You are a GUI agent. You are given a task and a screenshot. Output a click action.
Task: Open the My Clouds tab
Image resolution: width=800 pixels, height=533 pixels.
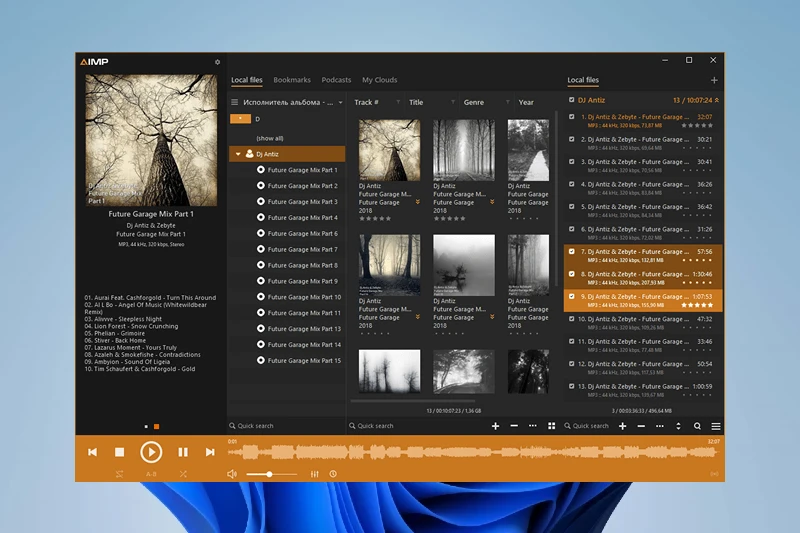pyautogui.click(x=380, y=80)
